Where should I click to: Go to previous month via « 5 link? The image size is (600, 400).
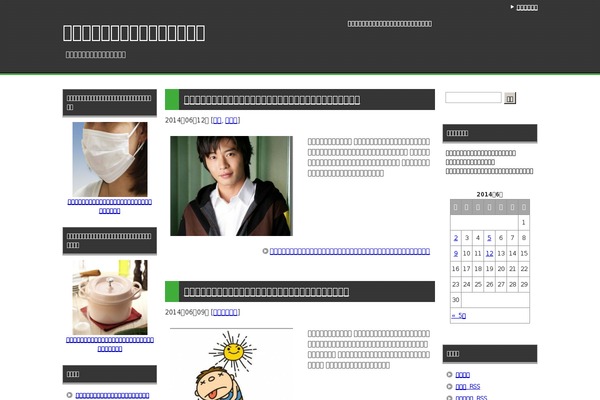point(458,316)
